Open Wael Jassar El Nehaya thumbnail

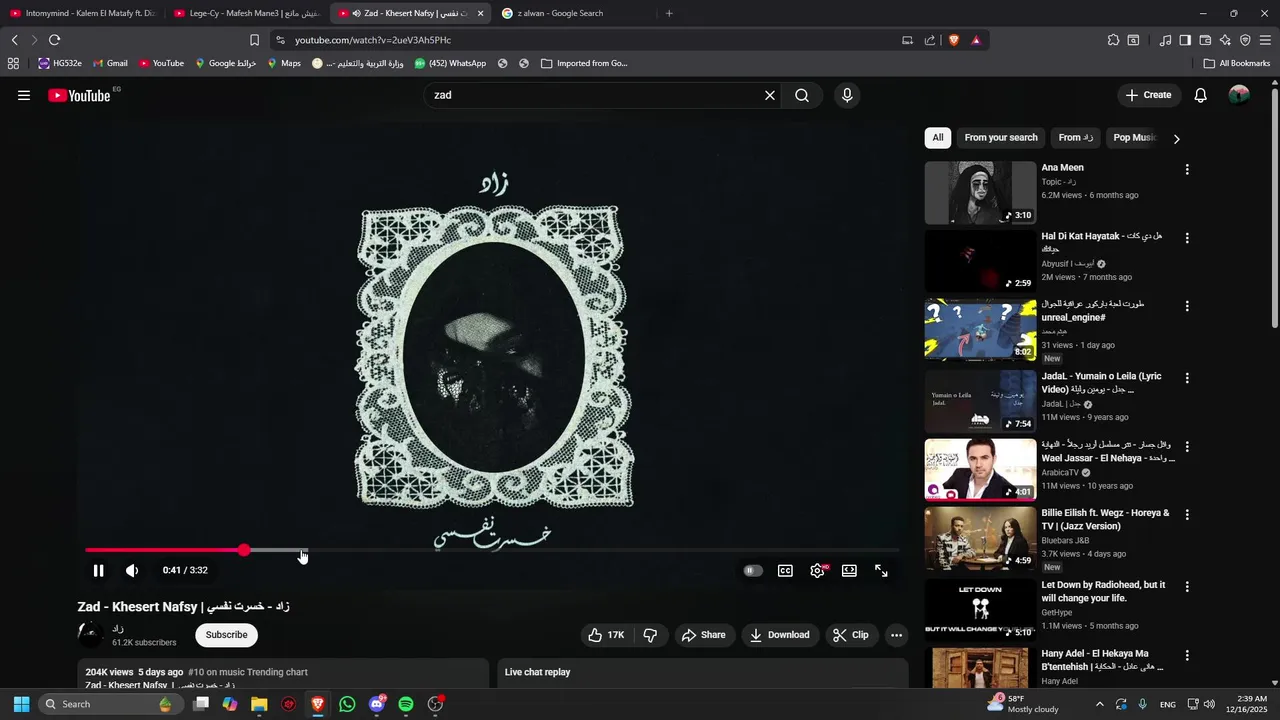click(980, 469)
